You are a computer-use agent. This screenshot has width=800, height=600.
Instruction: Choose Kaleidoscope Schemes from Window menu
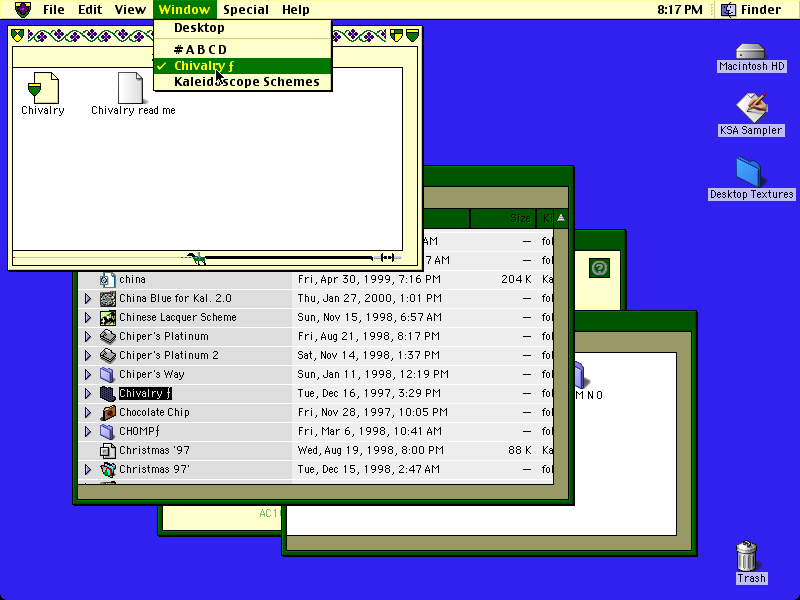pyautogui.click(x=243, y=82)
